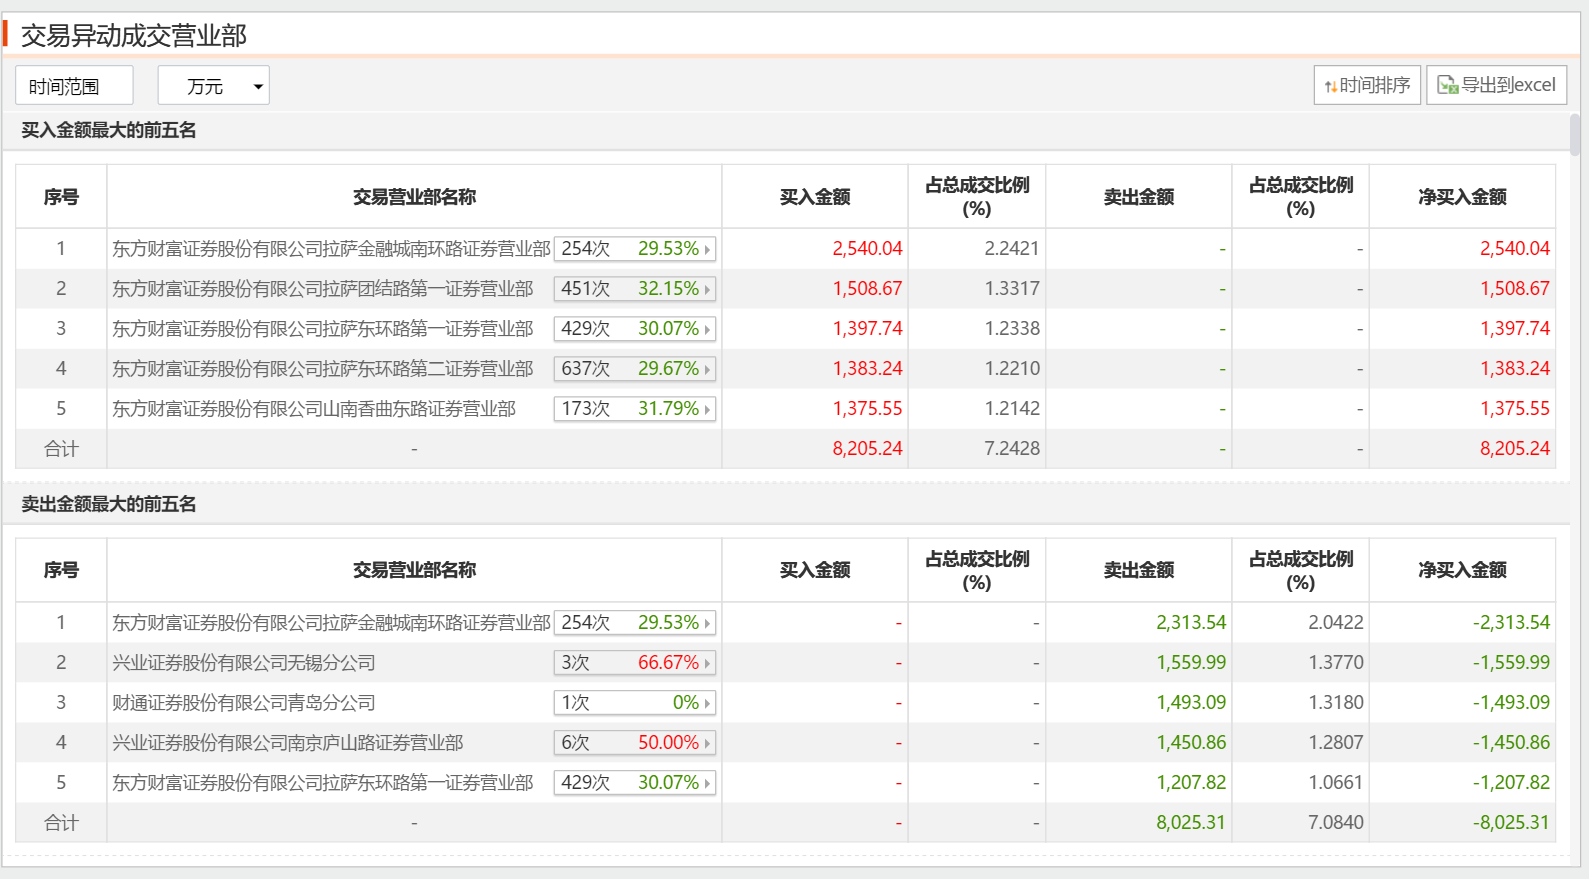Click the -1,207.82 net buy value

pos(1511,783)
